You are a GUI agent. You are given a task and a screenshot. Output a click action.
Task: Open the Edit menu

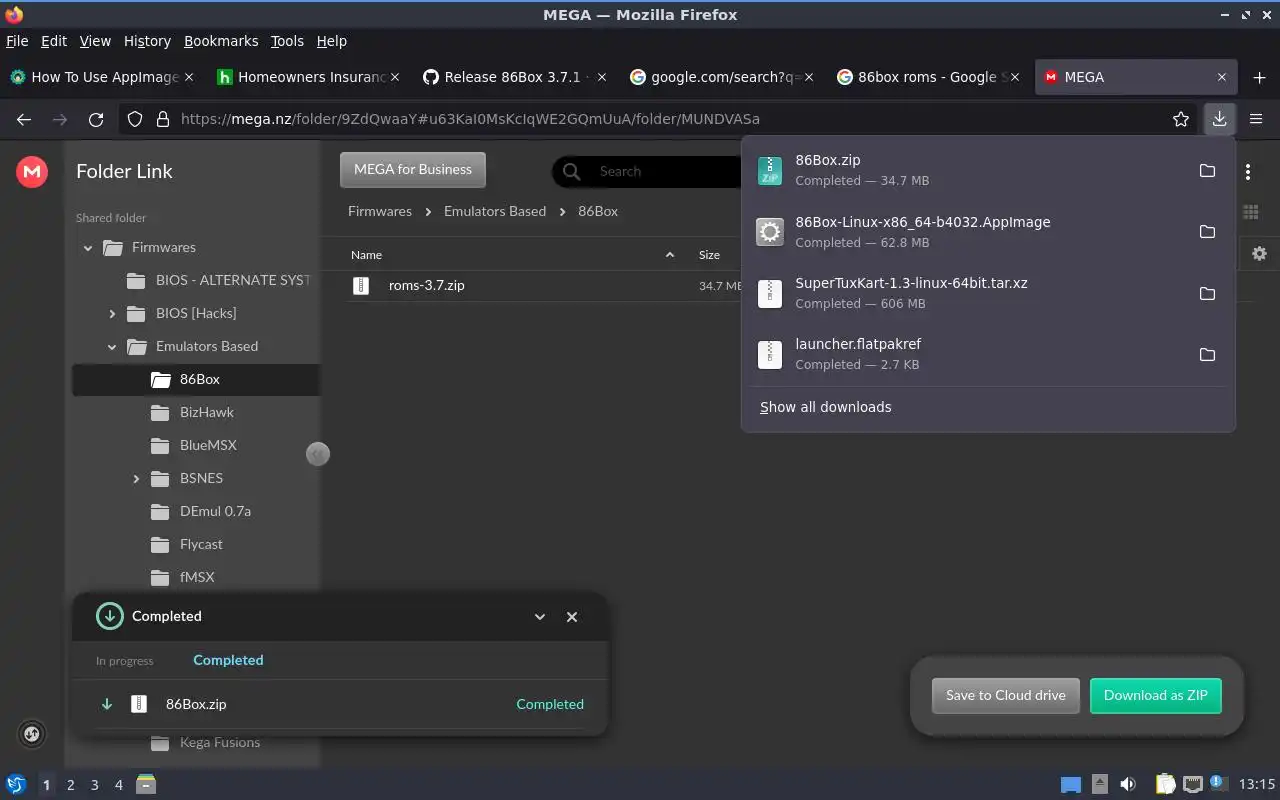click(x=53, y=41)
